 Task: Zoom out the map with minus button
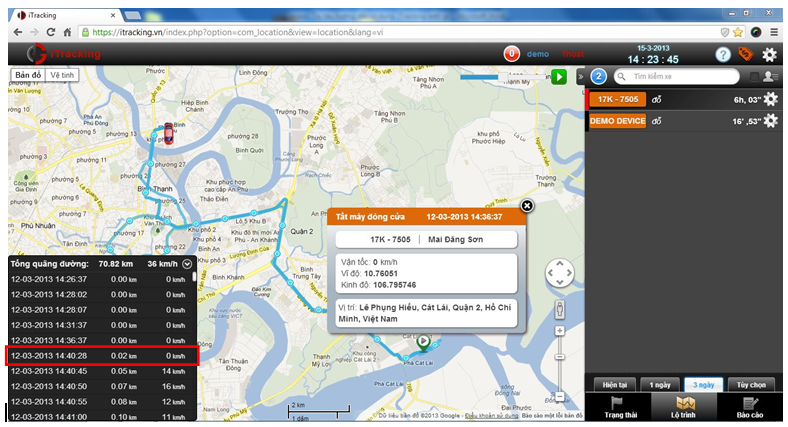tap(559, 396)
